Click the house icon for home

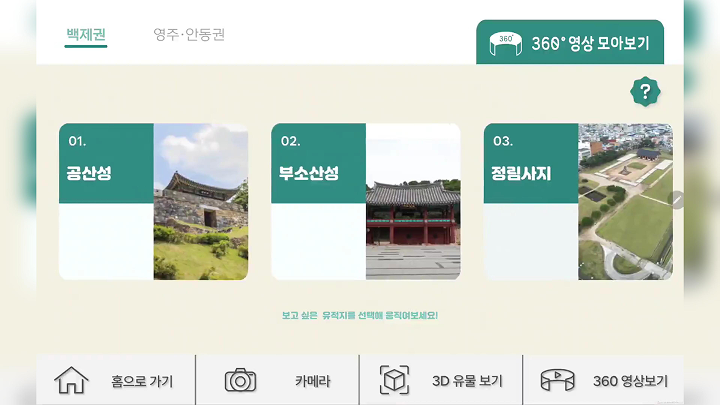click(x=71, y=380)
